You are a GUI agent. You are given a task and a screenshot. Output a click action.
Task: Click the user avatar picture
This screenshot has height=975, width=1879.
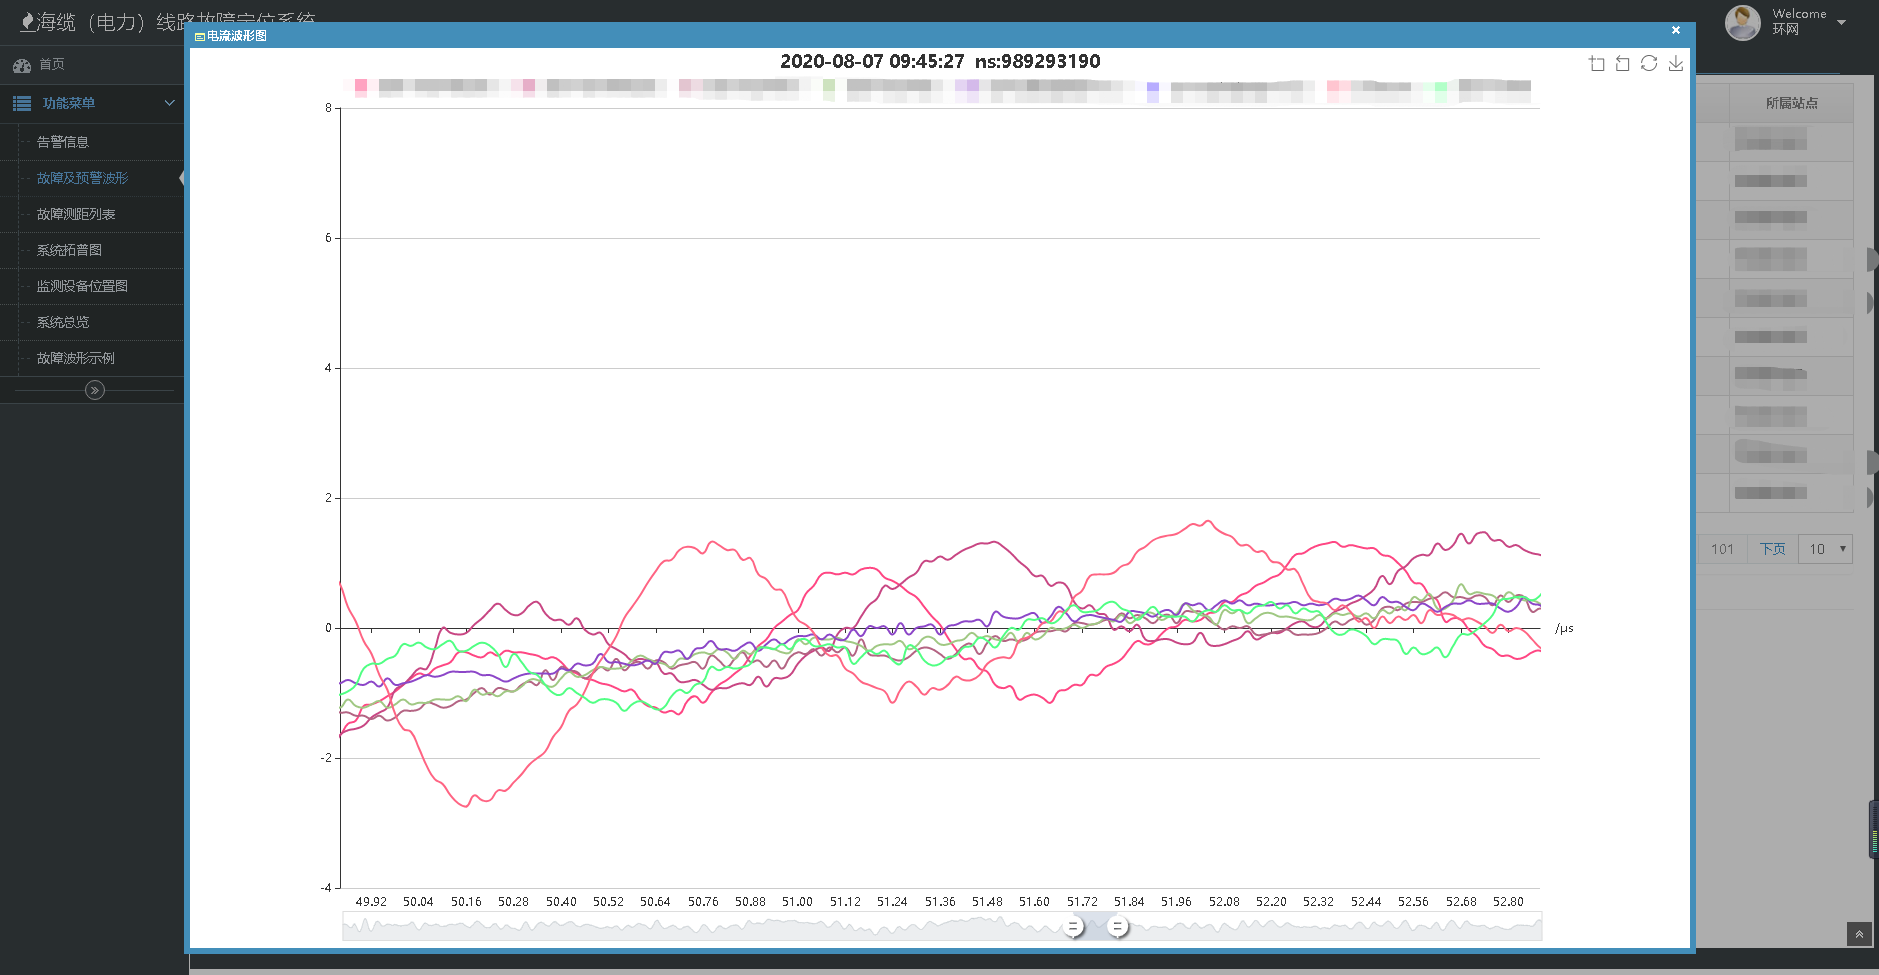coord(1742,22)
